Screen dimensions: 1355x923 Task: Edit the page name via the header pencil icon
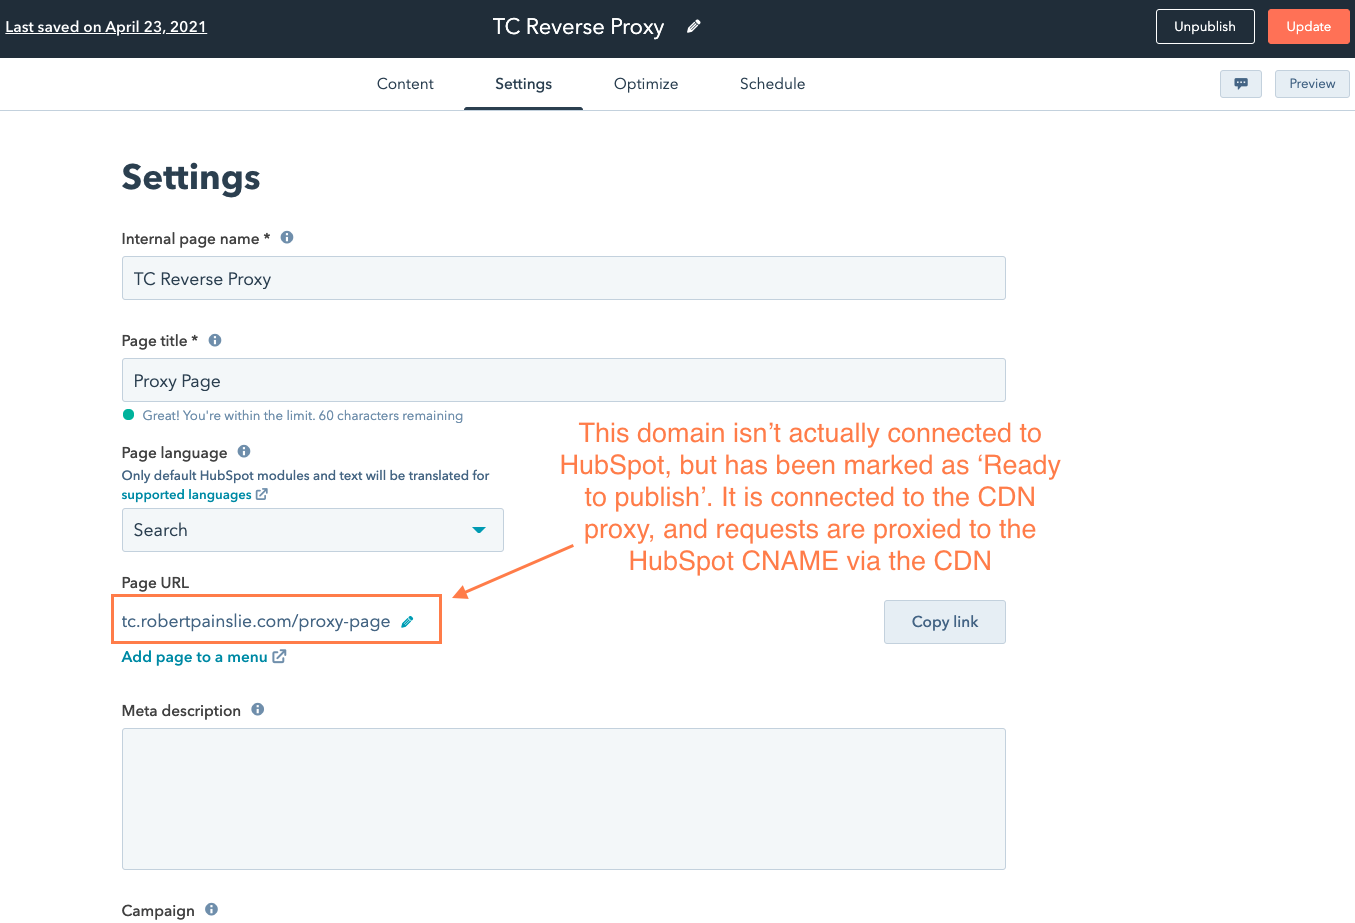click(x=693, y=27)
